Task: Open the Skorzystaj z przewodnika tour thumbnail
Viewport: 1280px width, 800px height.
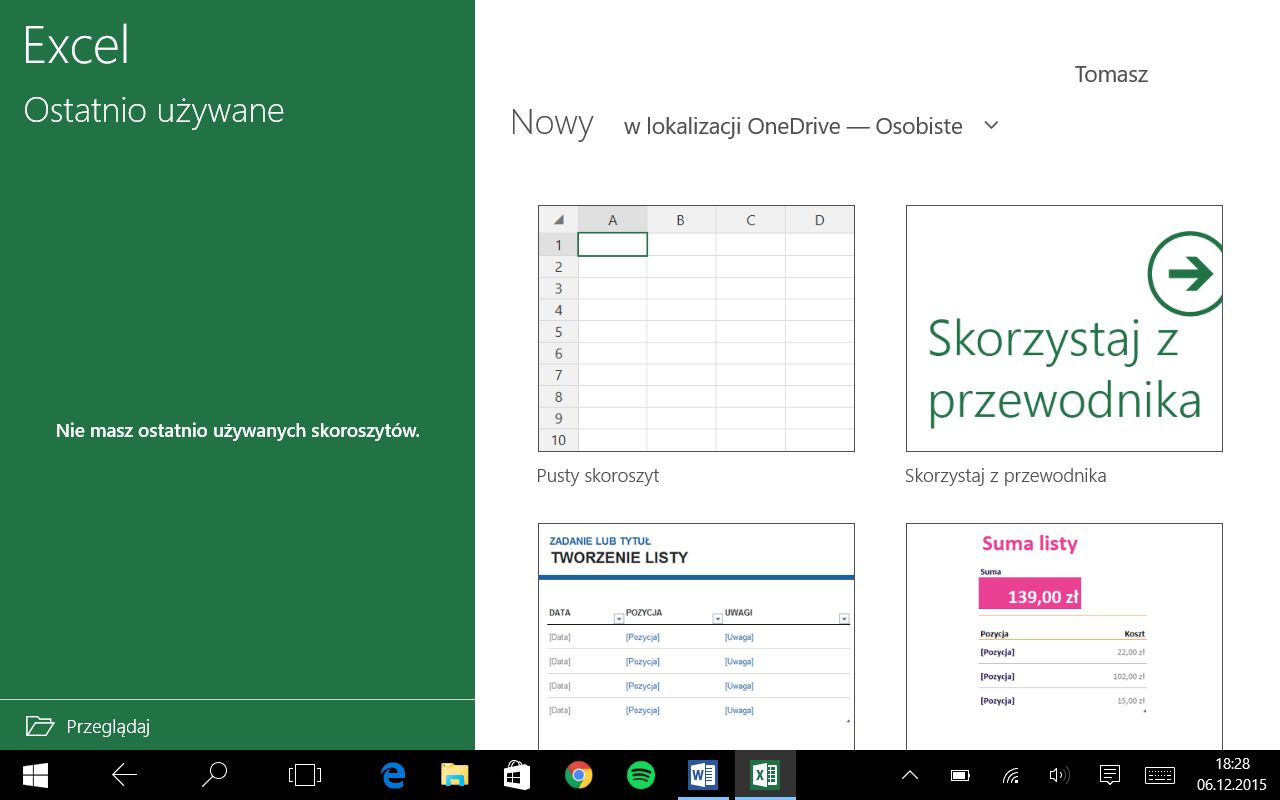Action: coord(1064,328)
